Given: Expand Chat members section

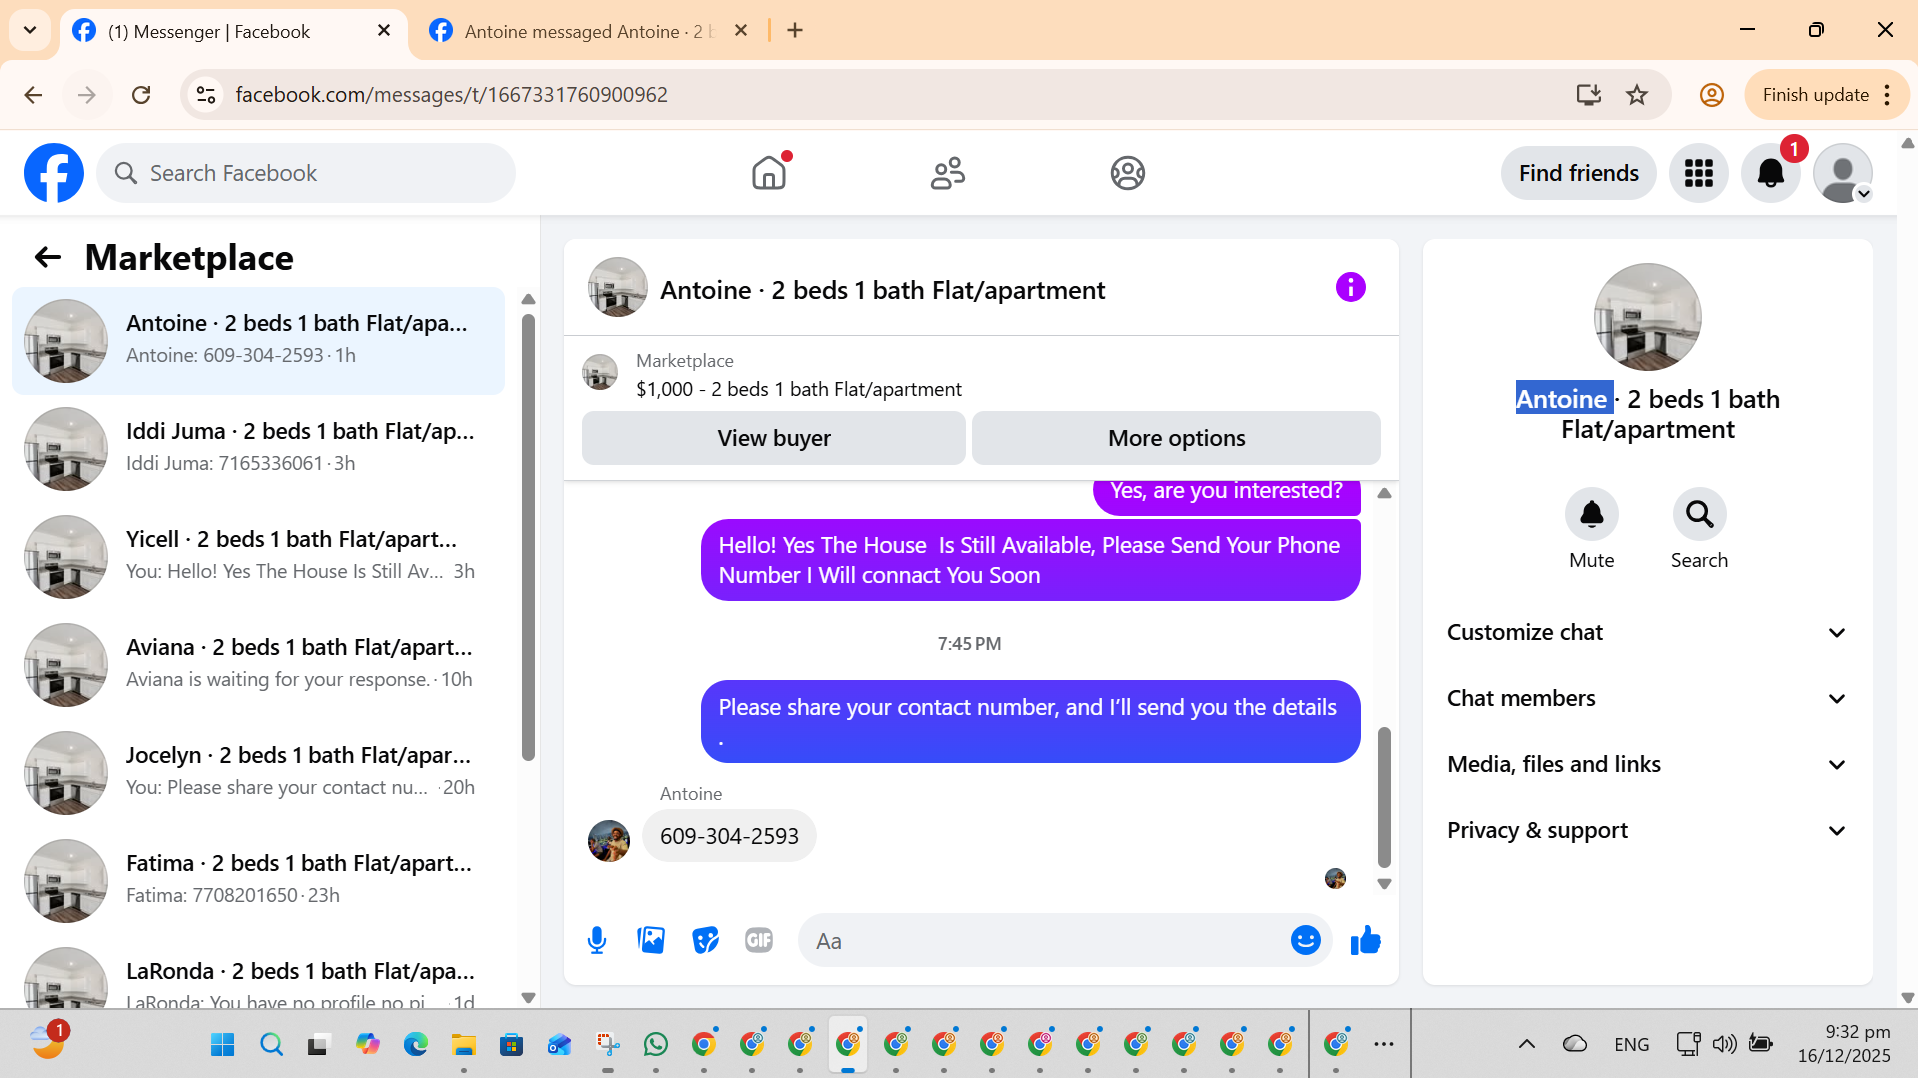Looking at the screenshot, I should pyautogui.click(x=1647, y=699).
